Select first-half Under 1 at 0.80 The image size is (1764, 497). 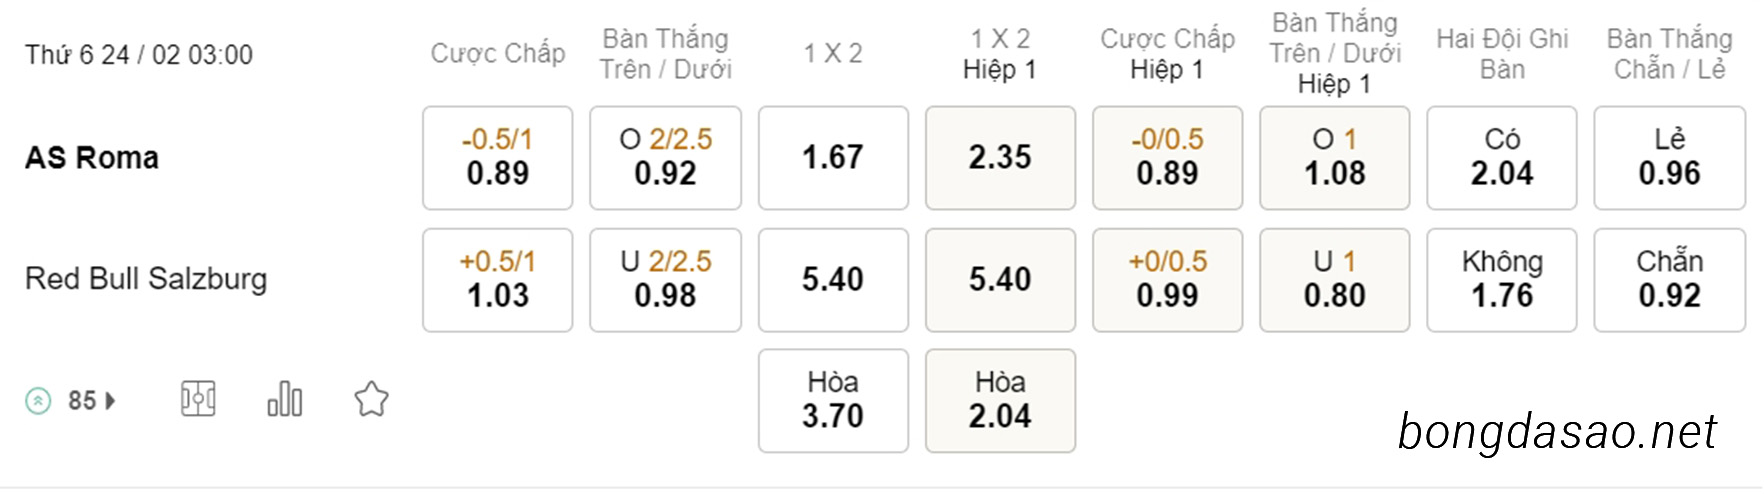pyautogui.click(x=1335, y=280)
